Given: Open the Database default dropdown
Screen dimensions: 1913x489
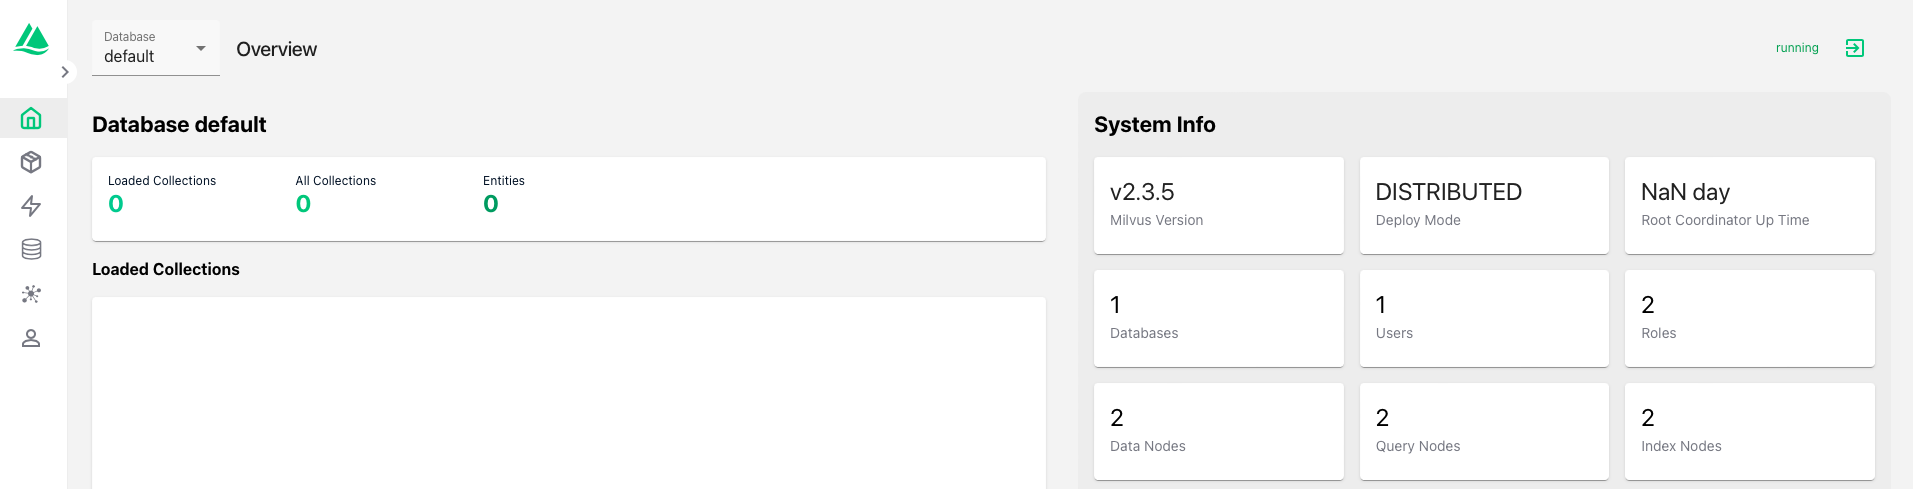Looking at the screenshot, I should 156,48.
